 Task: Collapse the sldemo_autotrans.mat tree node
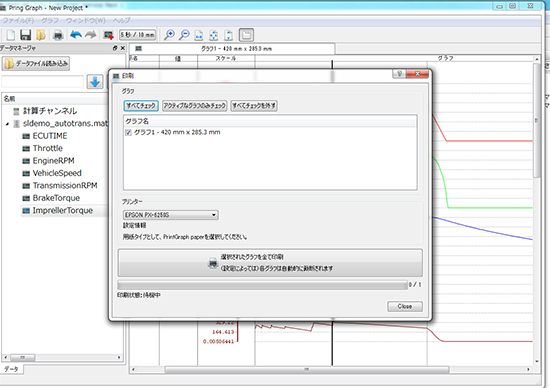point(7,124)
